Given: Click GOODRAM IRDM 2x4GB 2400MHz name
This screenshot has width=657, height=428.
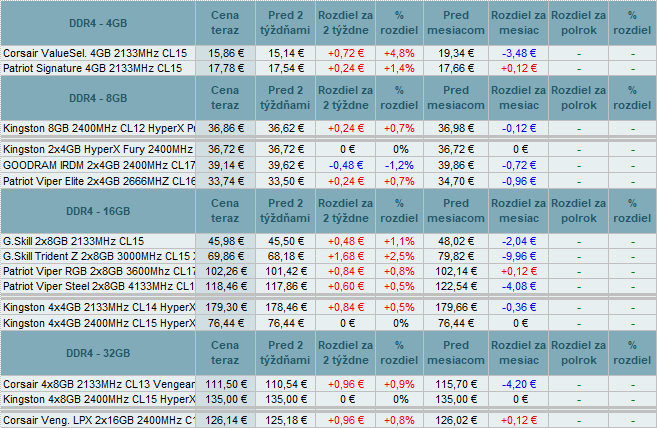Looking at the screenshot, I should (99, 165).
